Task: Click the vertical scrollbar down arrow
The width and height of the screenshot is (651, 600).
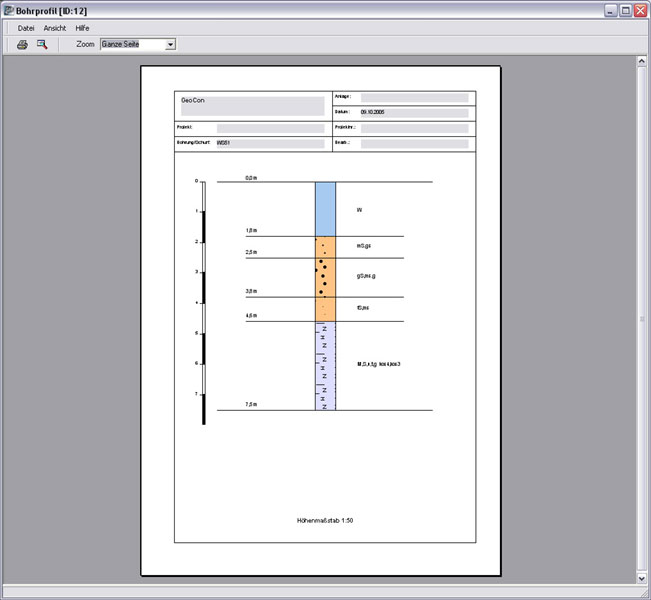Action: coord(642,578)
